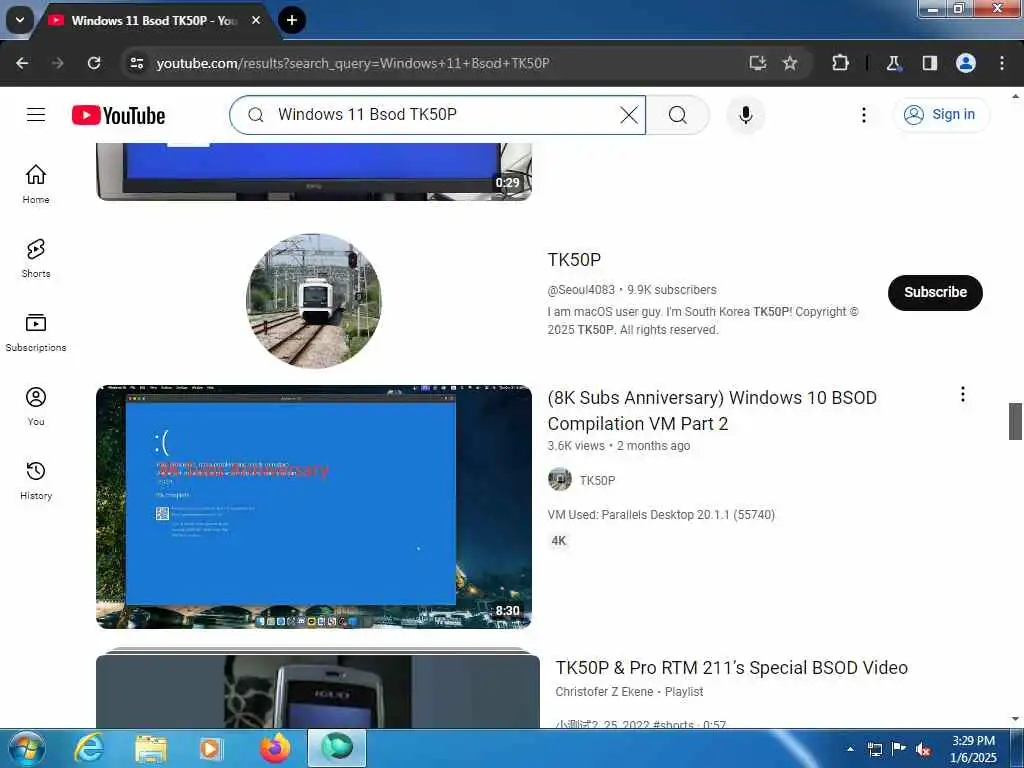1024x768 pixels.
Task: Open site information icon in address bar
Action: (136, 63)
